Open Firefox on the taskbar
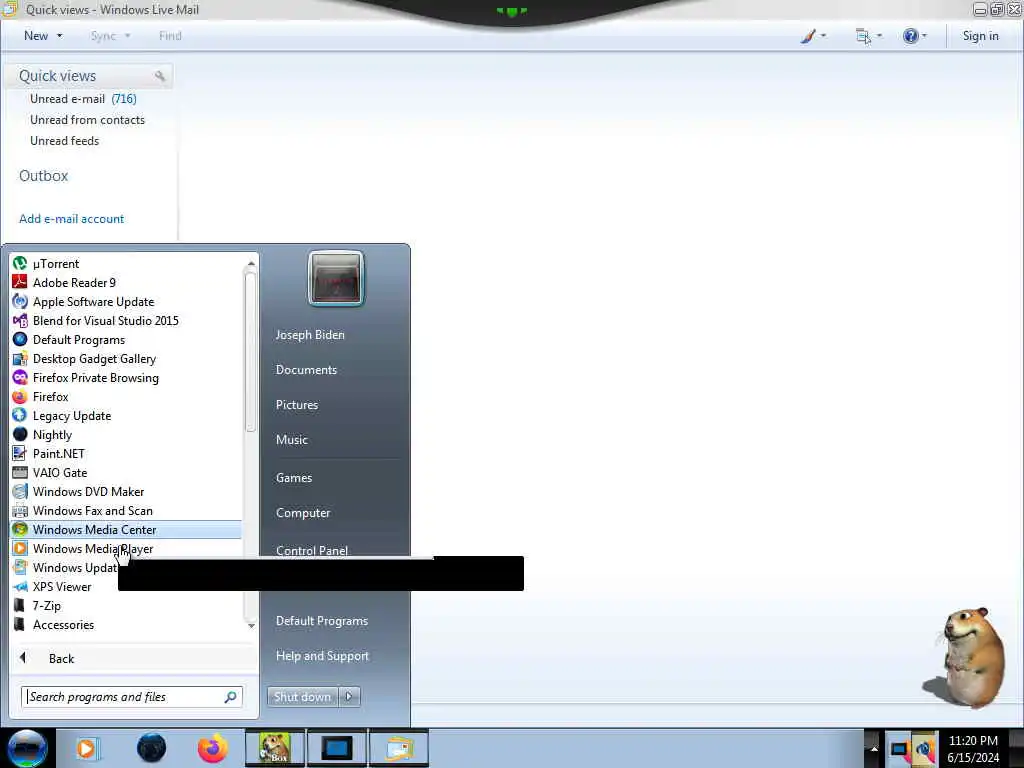 coord(213,748)
